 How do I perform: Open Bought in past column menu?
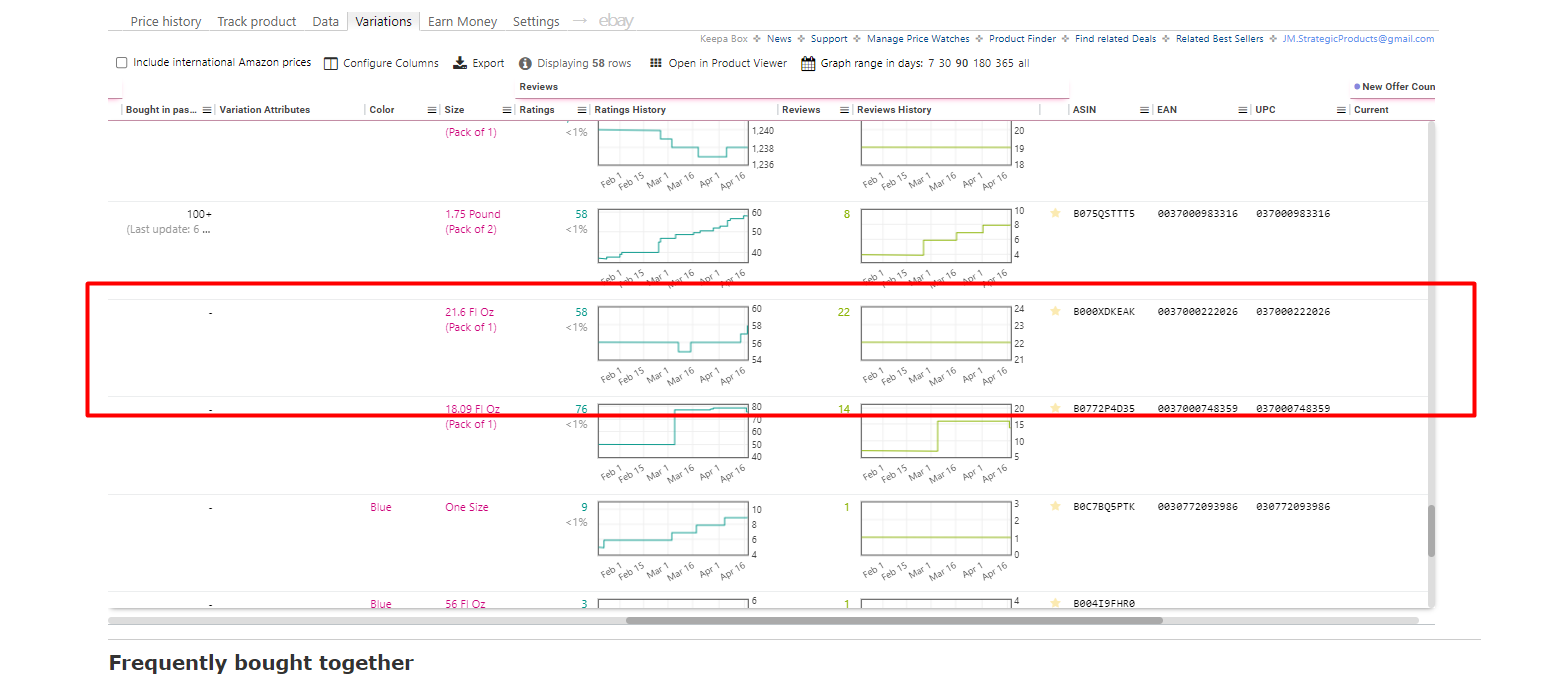coord(207,110)
